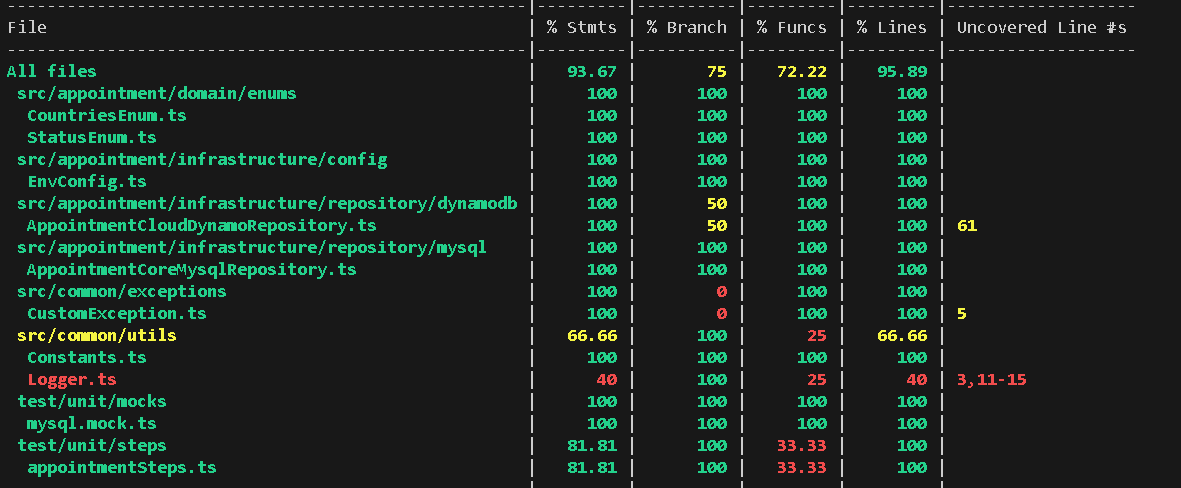Click the CountriesEnum.ts file name
Screen dimensions: 1181x488
107,116
